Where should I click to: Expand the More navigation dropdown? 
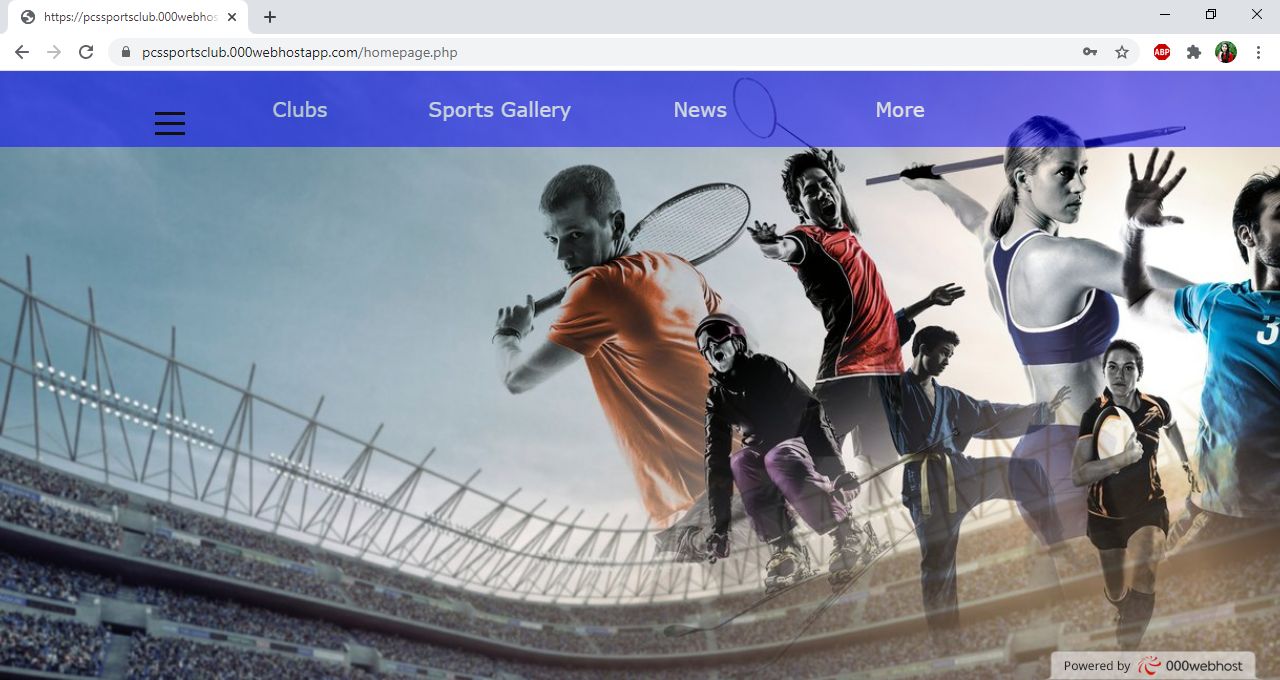pyautogui.click(x=899, y=110)
